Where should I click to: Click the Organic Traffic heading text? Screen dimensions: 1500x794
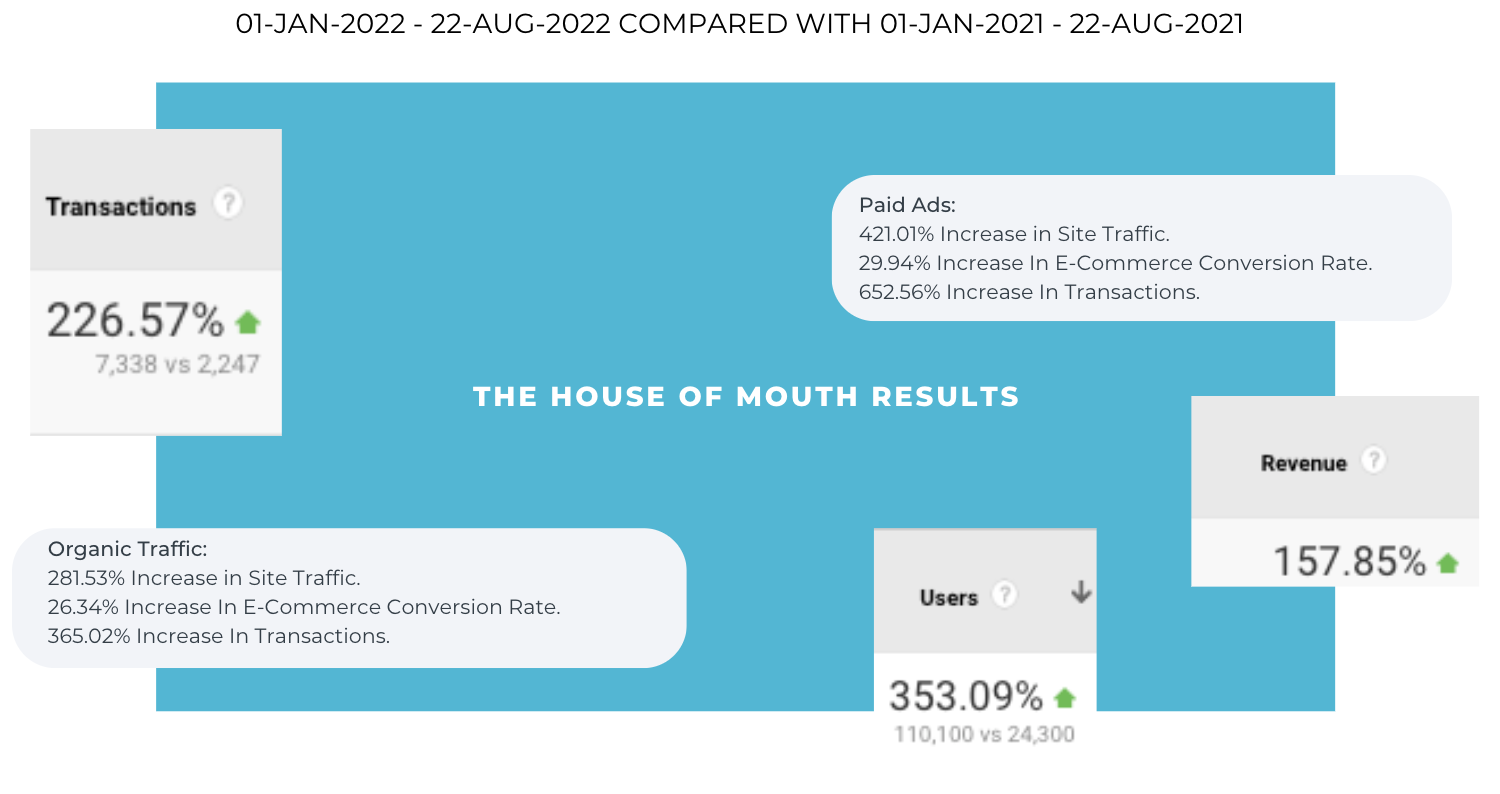tap(127, 549)
